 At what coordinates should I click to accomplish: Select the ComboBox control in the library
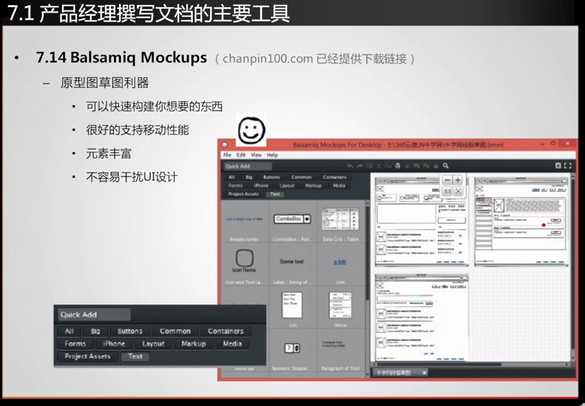[x=292, y=223]
